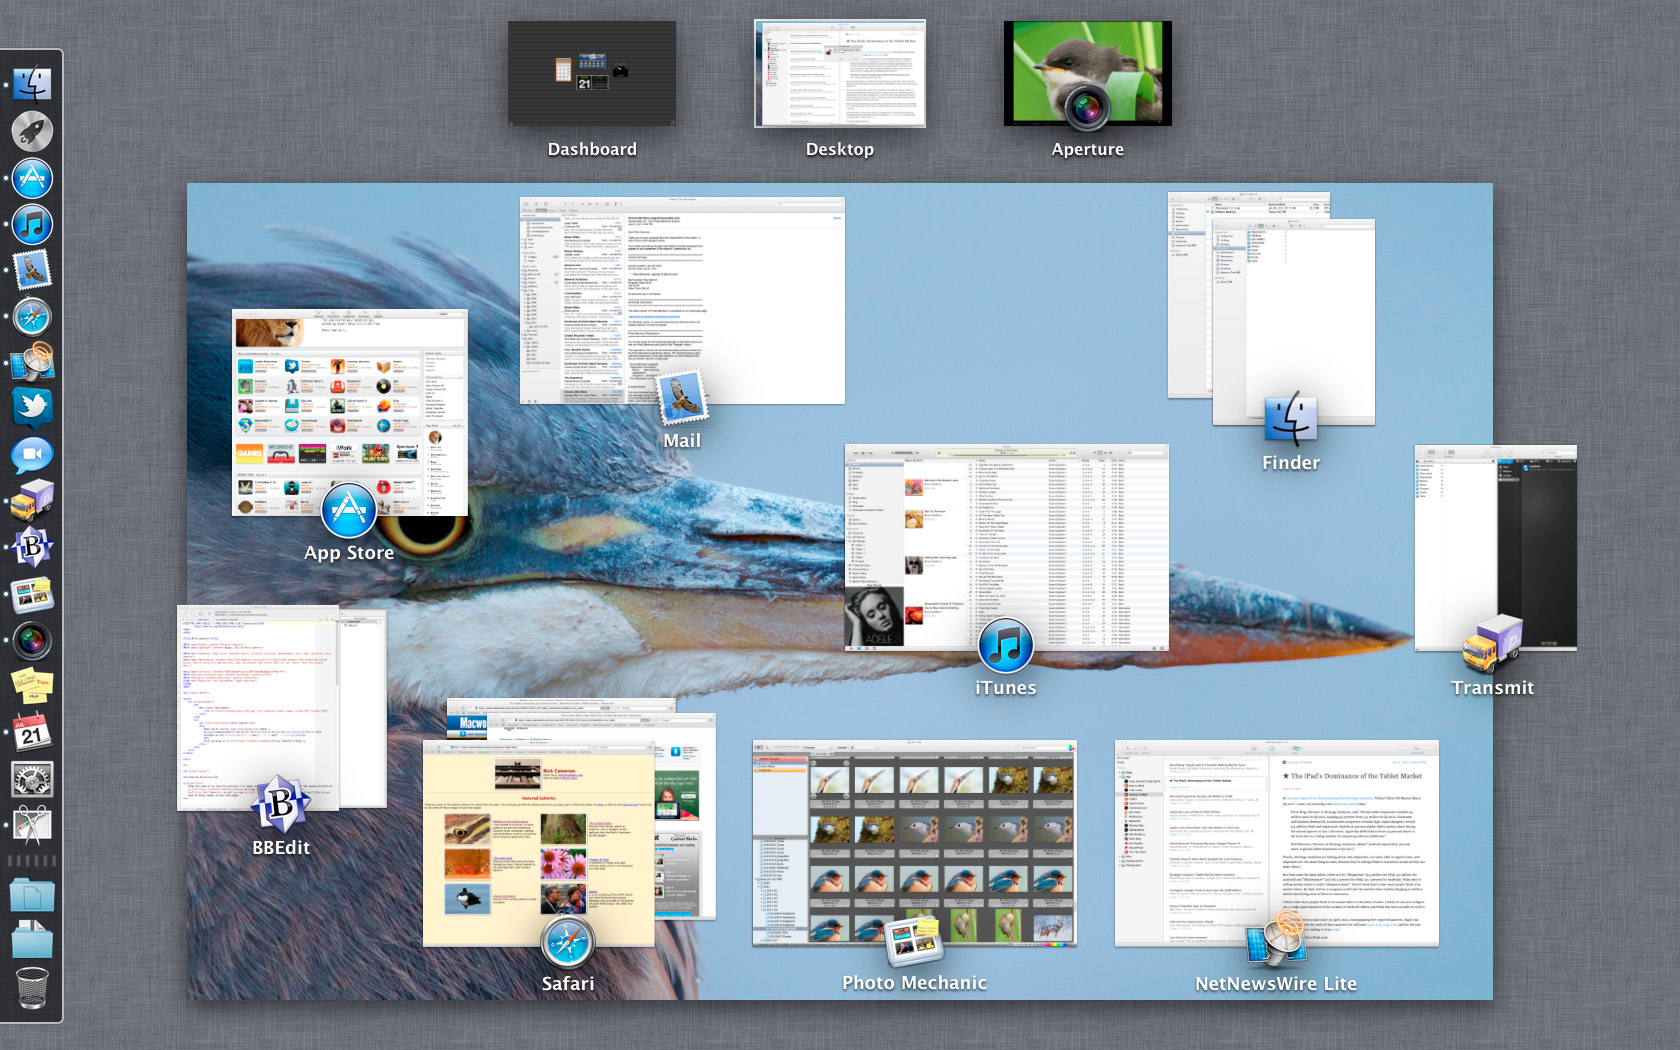Switch to the Dashboard space
Image resolution: width=1680 pixels, height=1050 pixels.
[x=592, y=75]
